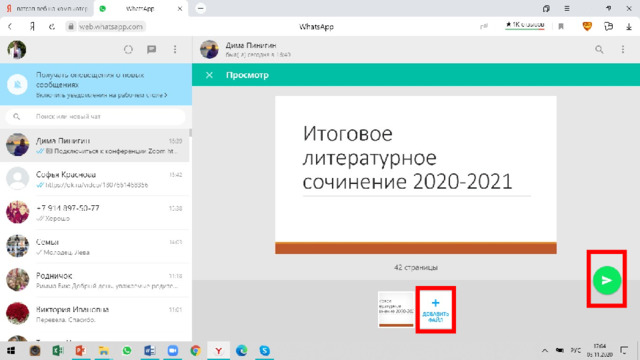
Task: Open the Windows notification center
Action: (624, 351)
